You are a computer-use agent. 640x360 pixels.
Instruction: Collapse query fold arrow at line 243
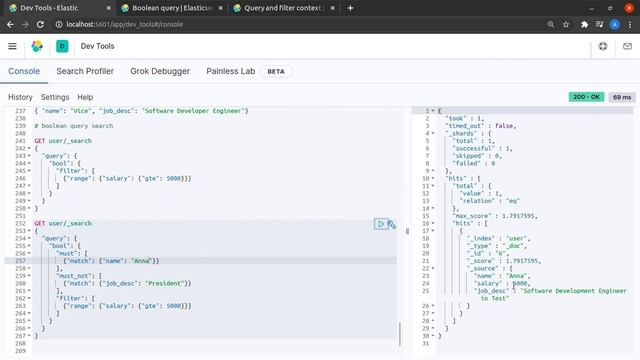coord(29,156)
